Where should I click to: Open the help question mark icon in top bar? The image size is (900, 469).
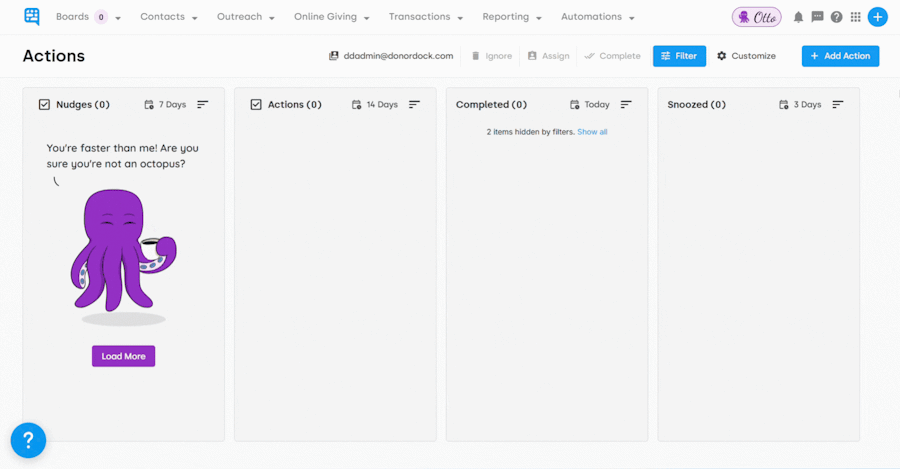coord(836,17)
